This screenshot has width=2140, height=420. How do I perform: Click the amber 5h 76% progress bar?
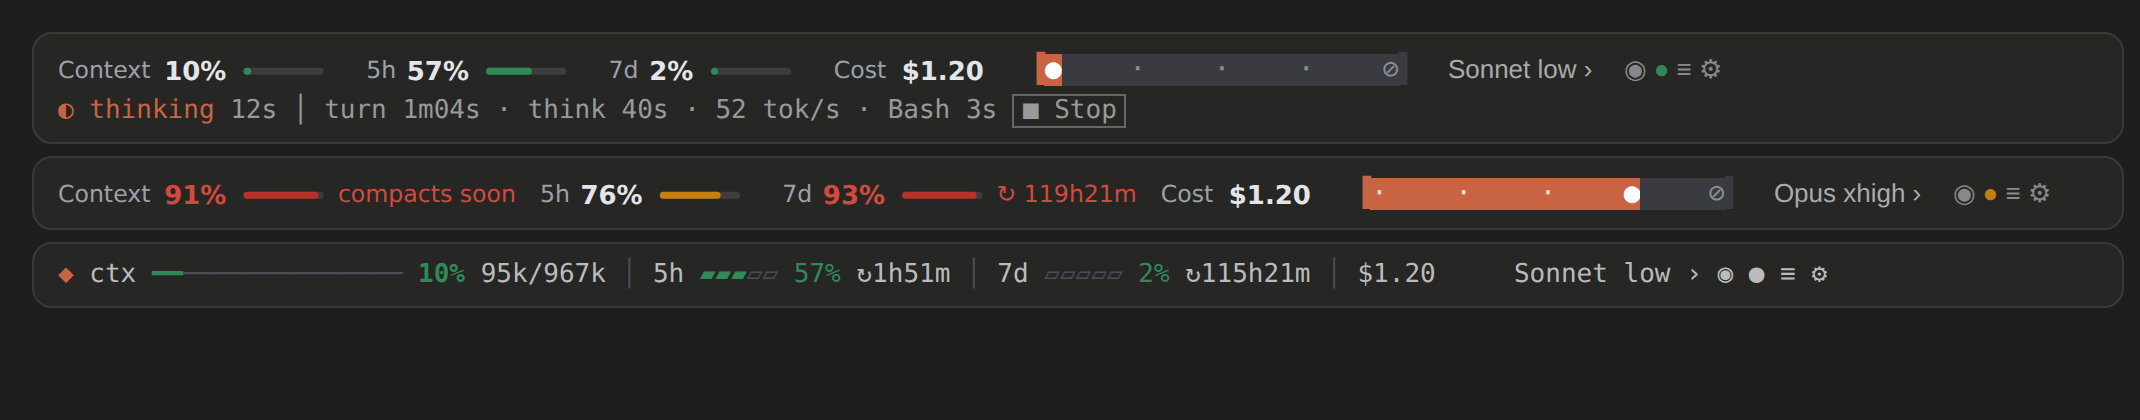[700, 195]
